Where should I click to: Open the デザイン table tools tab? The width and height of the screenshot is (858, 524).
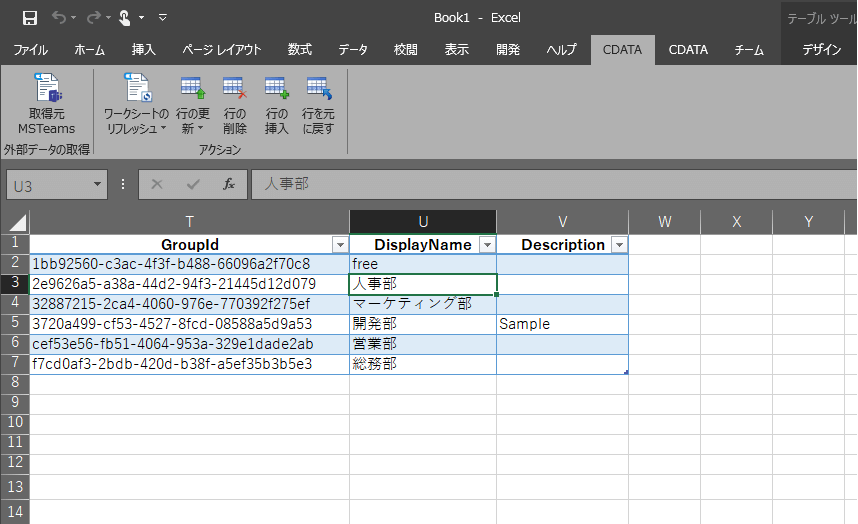pyautogui.click(x=821, y=50)
